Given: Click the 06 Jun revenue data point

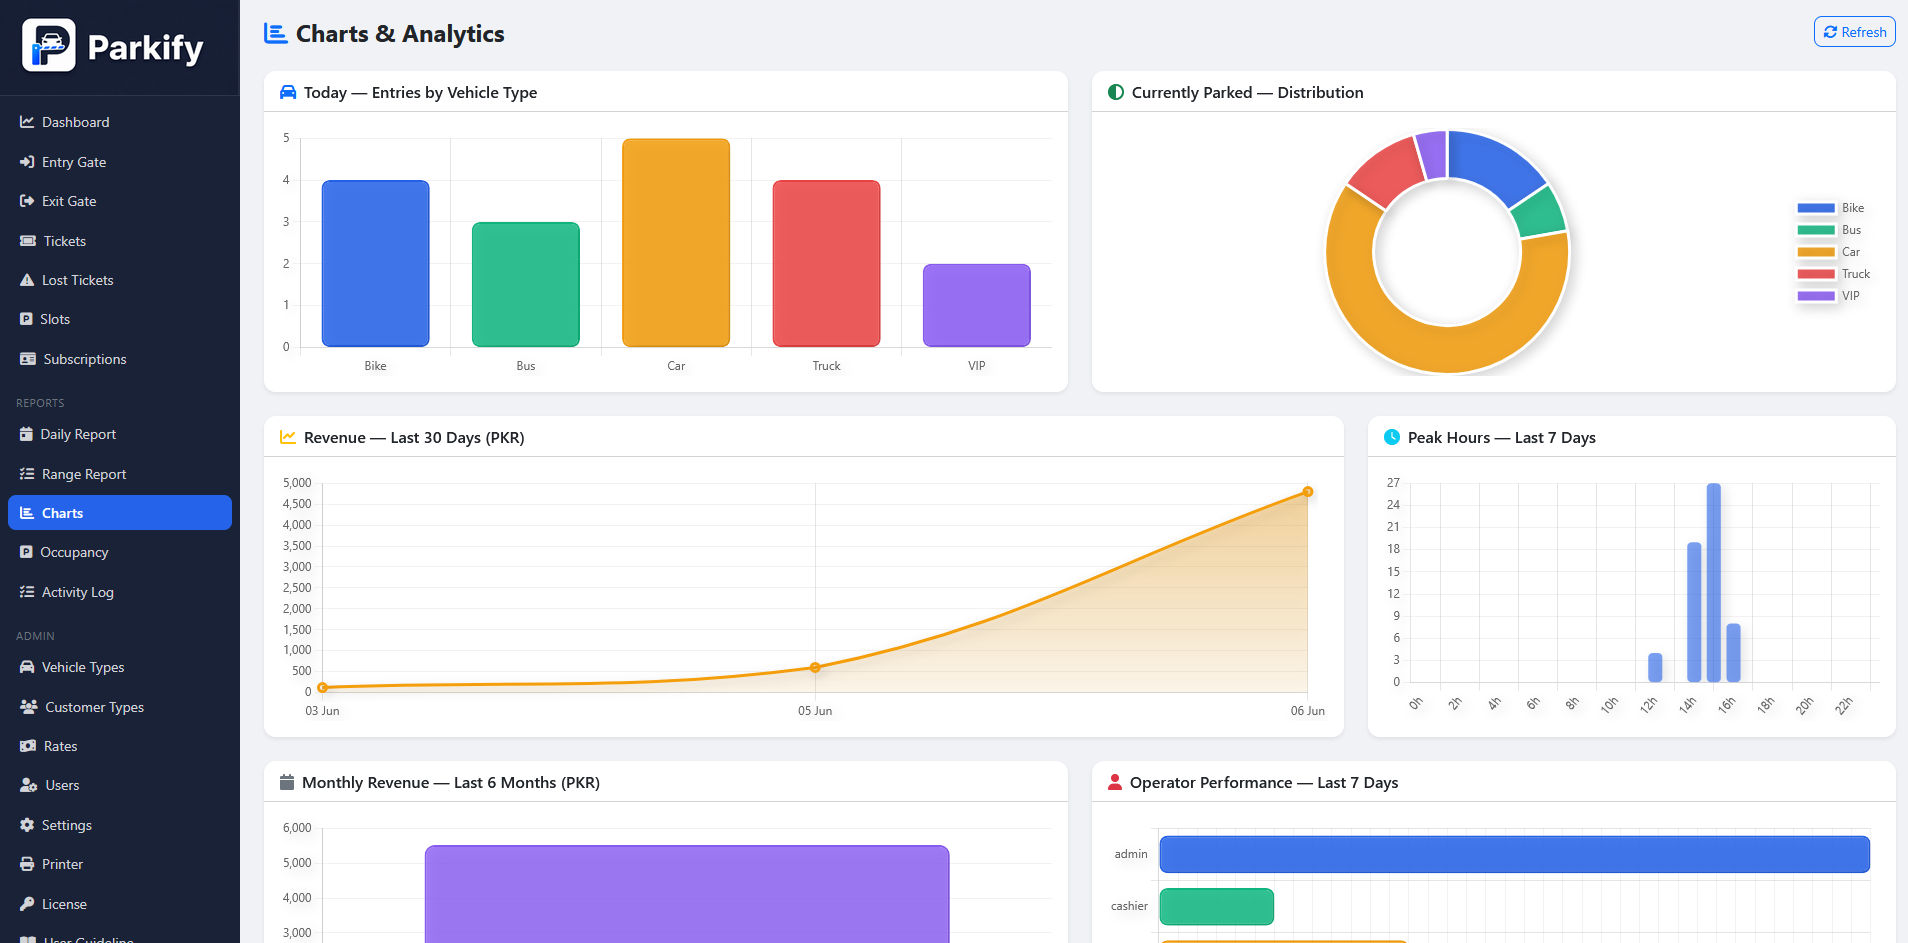Looking at the screenshot, I should [x=1308, y=492].
